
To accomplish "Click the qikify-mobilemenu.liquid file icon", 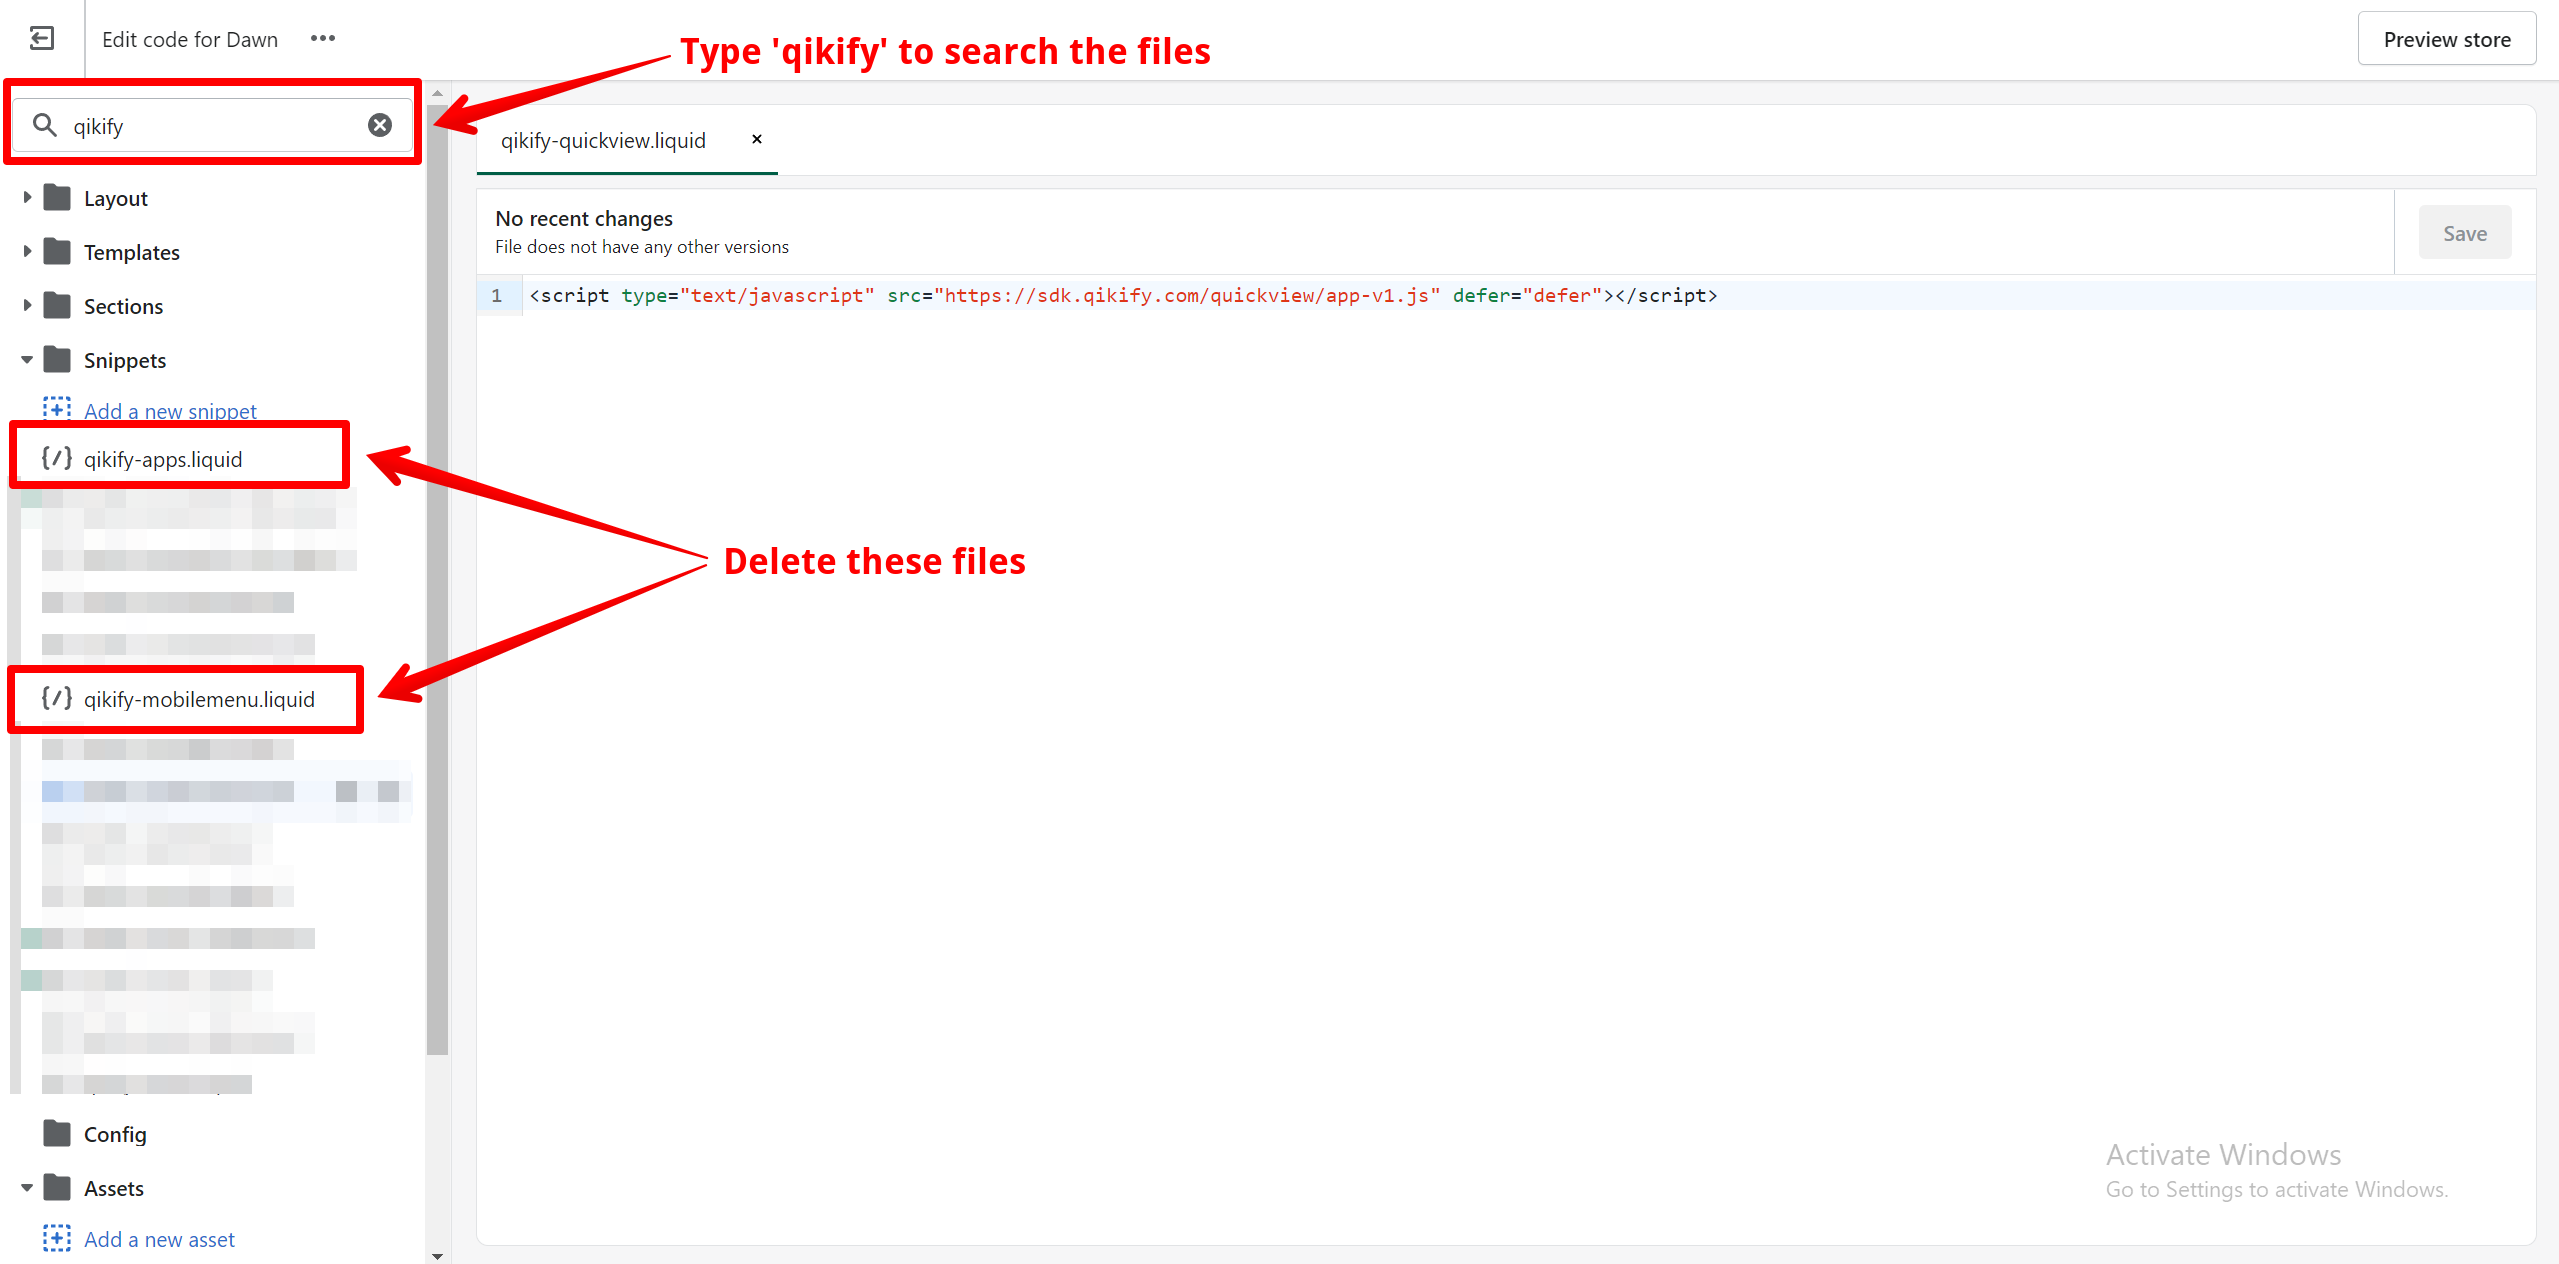I will [x=57, y=699].
